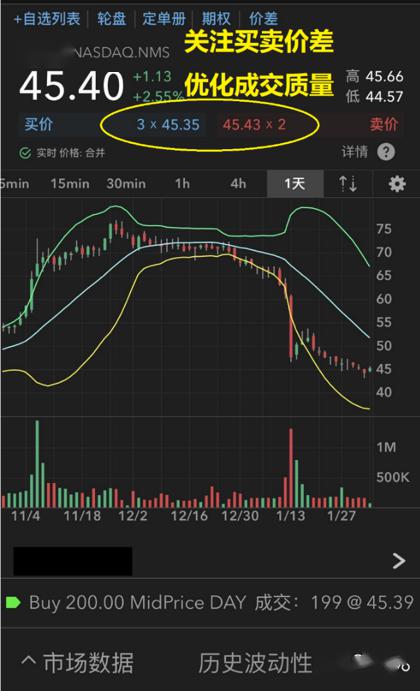Open the 轮盘 menu item
Image resolution: width=420 pixels, height=691 pixels.
pos(112,19)
